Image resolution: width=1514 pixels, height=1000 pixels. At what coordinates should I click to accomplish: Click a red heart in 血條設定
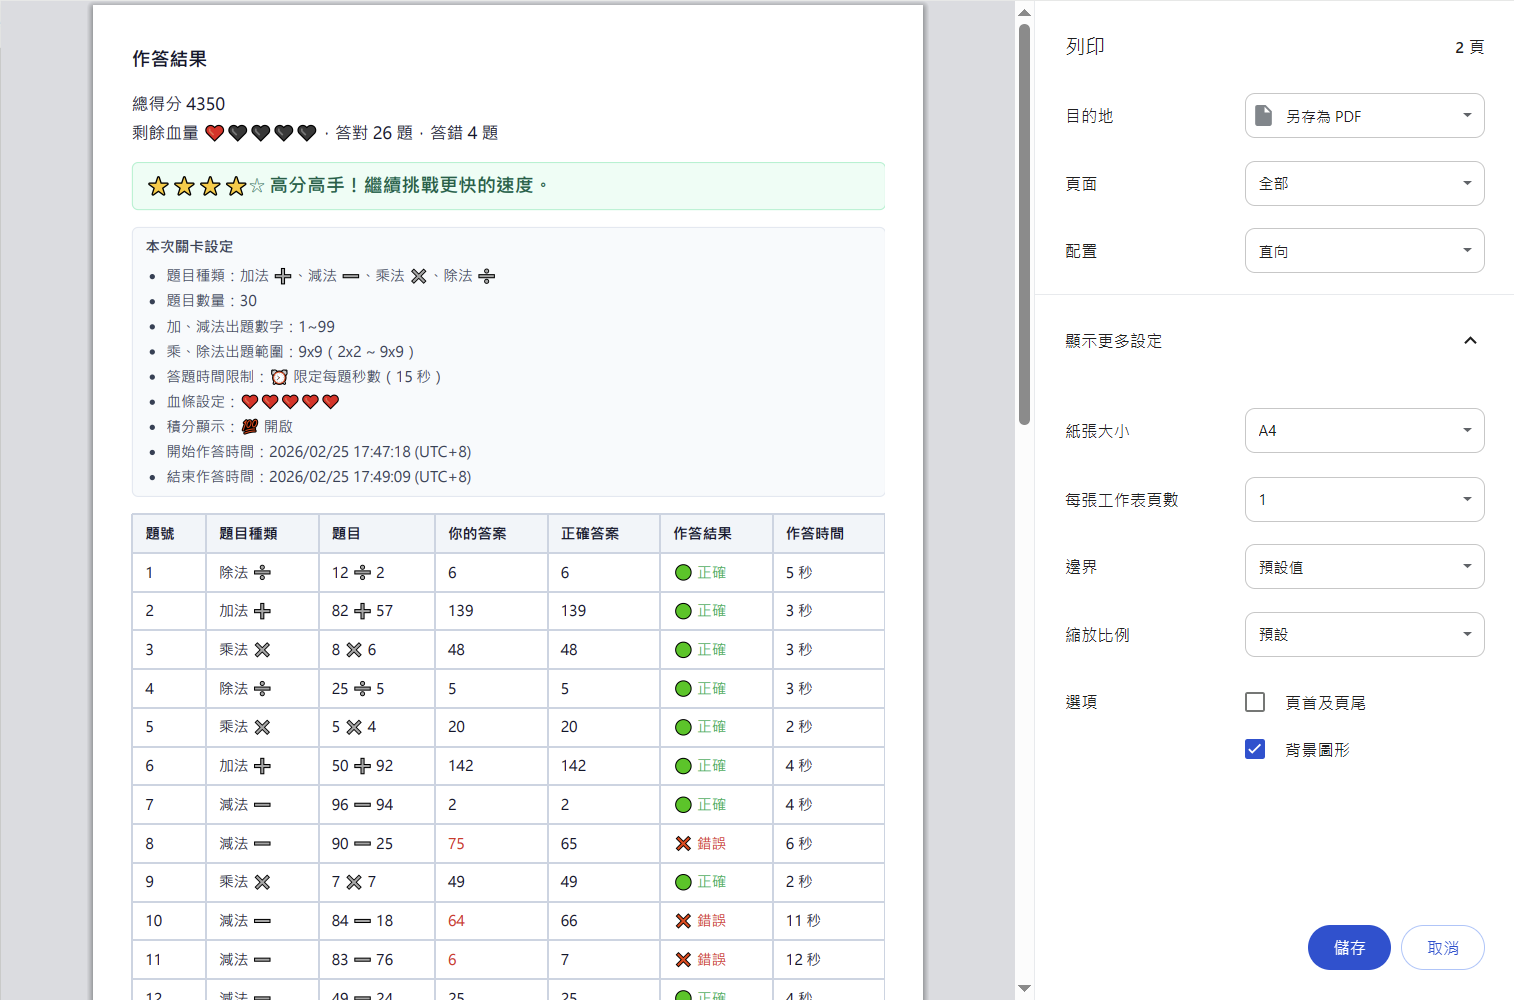(x=249, y=401)
